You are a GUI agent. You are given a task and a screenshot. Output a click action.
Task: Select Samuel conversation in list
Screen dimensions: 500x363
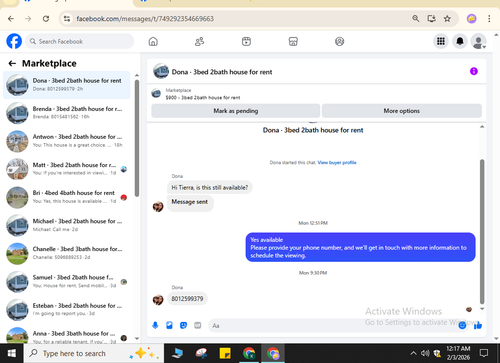(x=67, y=282)
